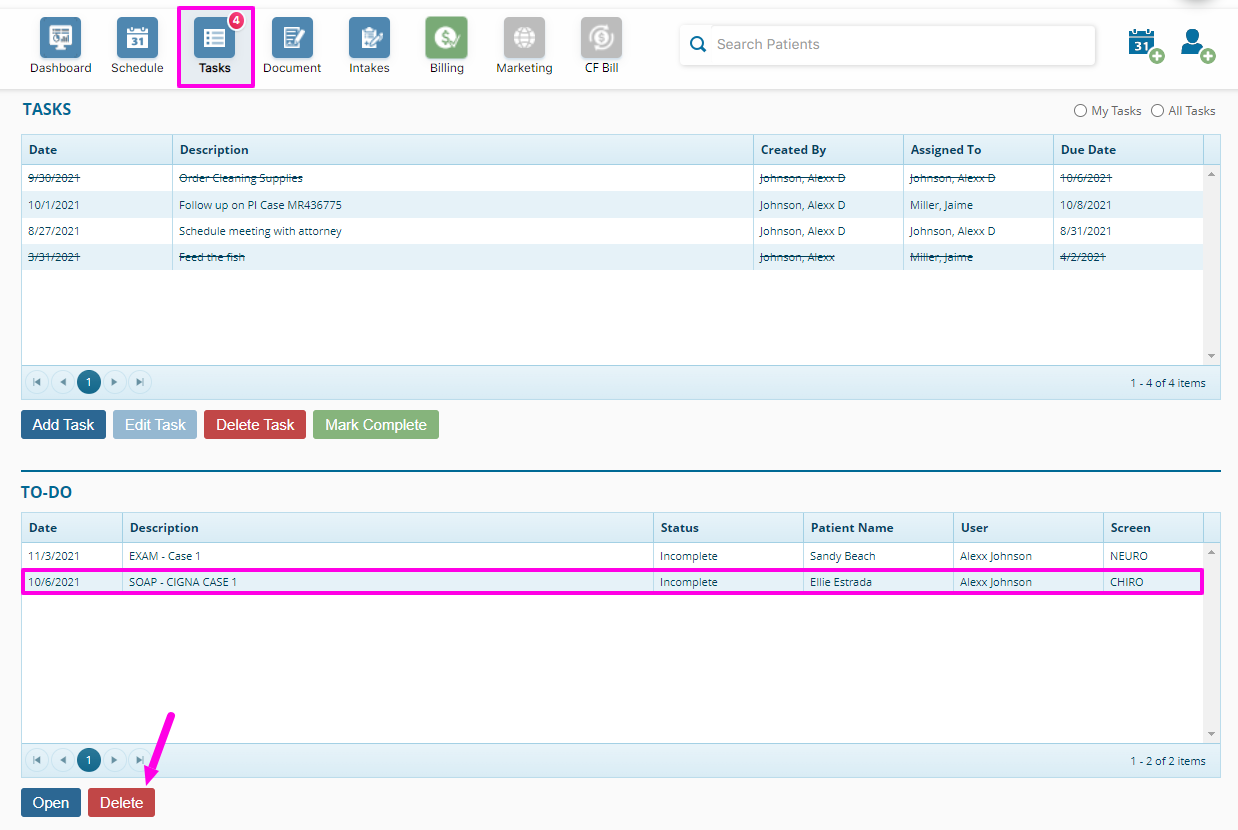This screenshot has width=1238, height=830.
Task: Sort To-Do by Patient Name header
Action: (x=878, y=528)
